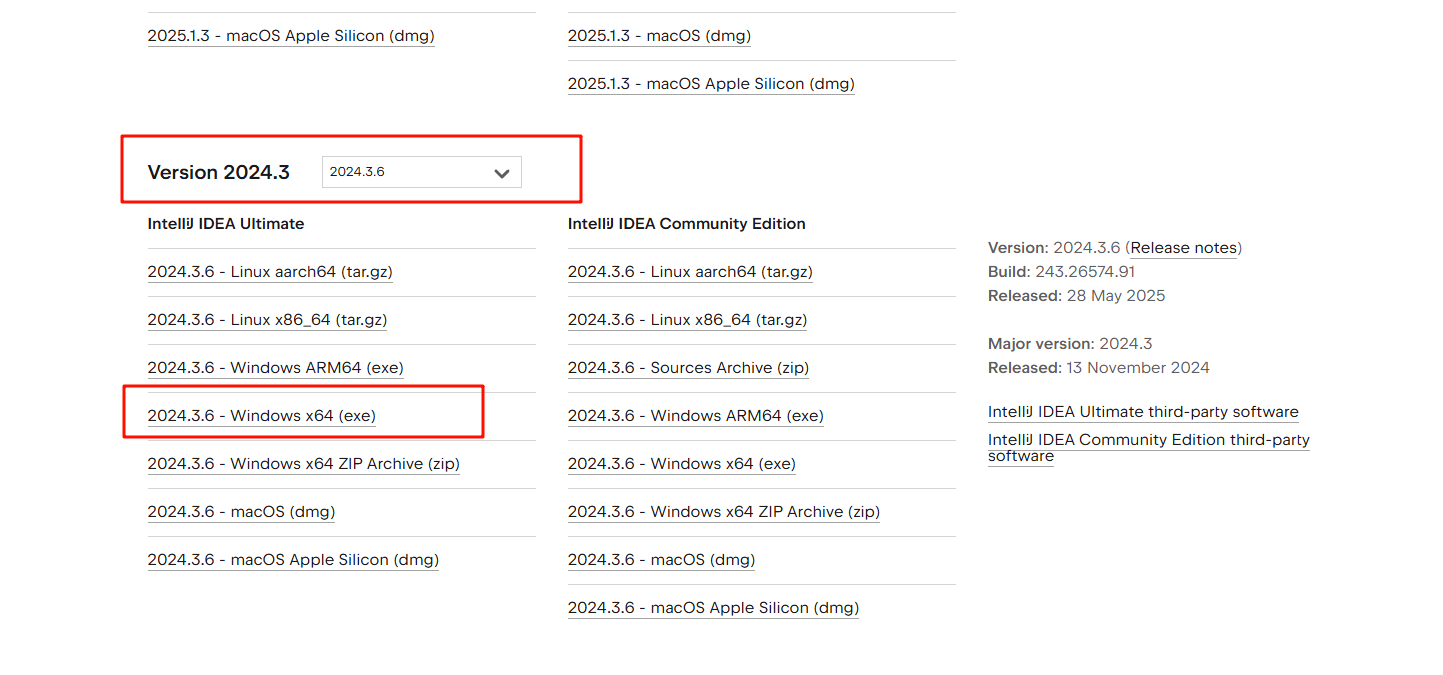The height and width of the screenshot is (675, 1443).
Task: Download Ultimate 2024.3.6 Windows ARM64 exe
Action: pyautogui.click(x=275, y=368)
